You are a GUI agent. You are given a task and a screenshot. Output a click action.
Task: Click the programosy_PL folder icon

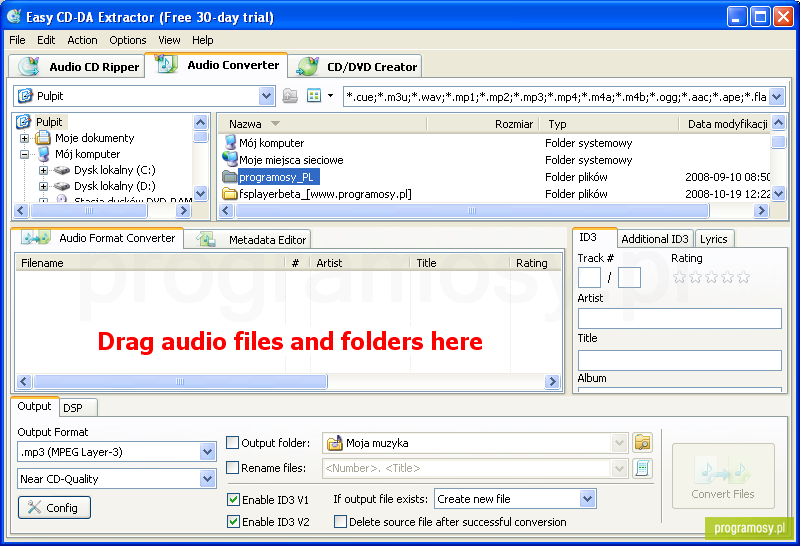click(x=230, y=177)
